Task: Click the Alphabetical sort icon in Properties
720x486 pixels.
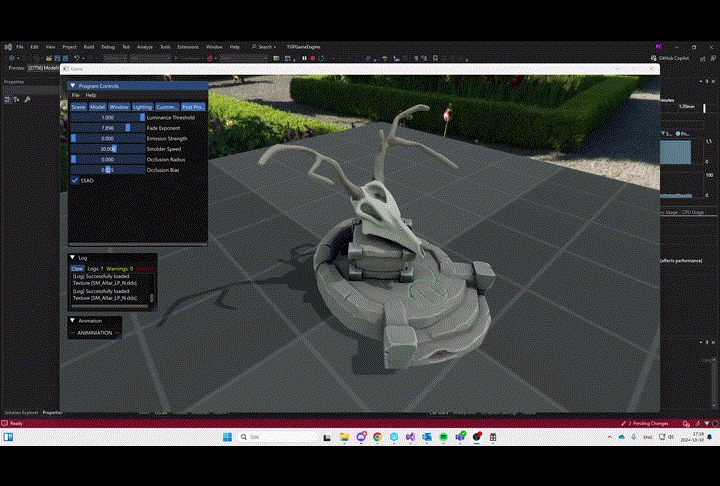Action: pyautogui.click(x=17, y=99)
